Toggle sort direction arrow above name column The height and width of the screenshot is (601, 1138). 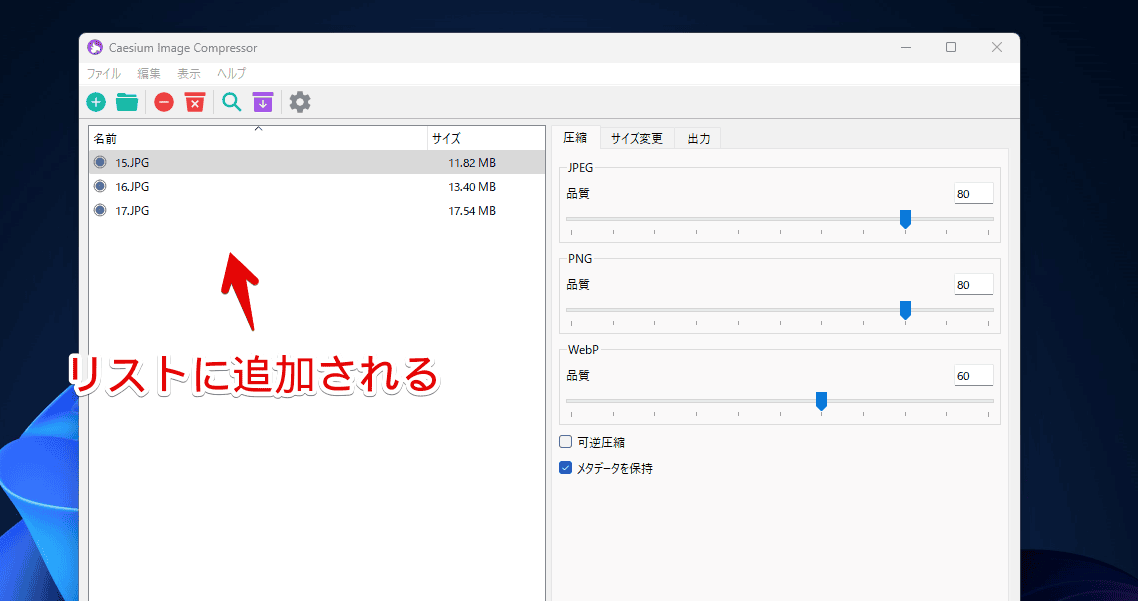click(258, 128)
